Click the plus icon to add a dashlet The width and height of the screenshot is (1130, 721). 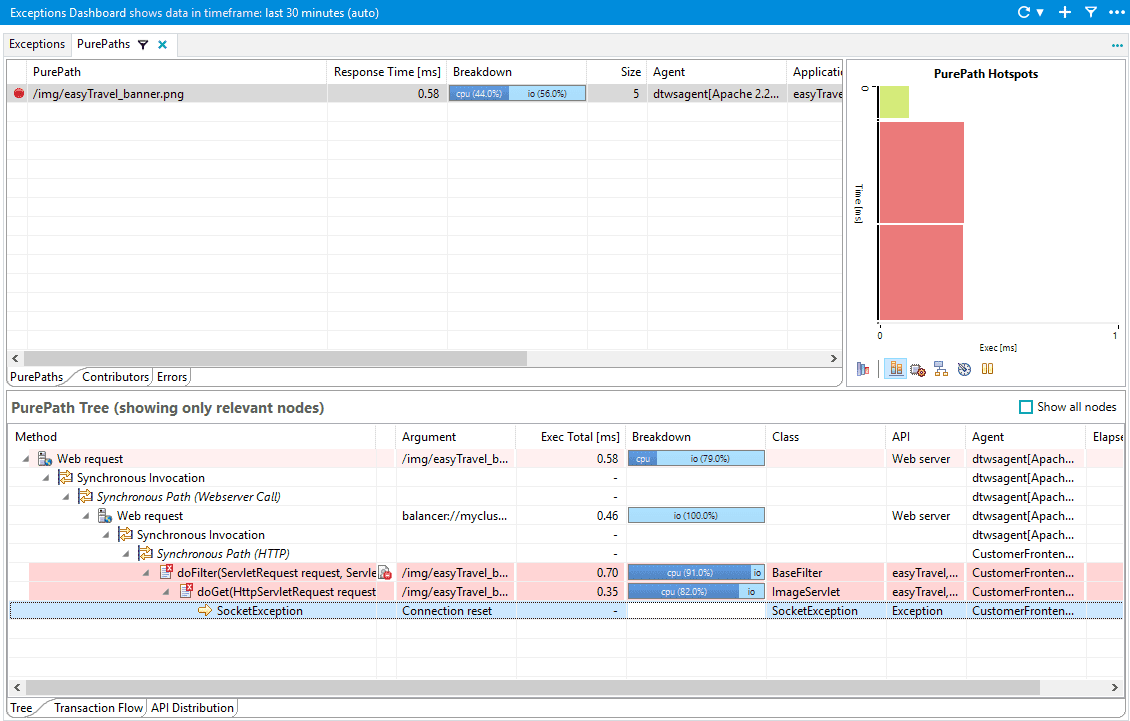point(1065,12)
